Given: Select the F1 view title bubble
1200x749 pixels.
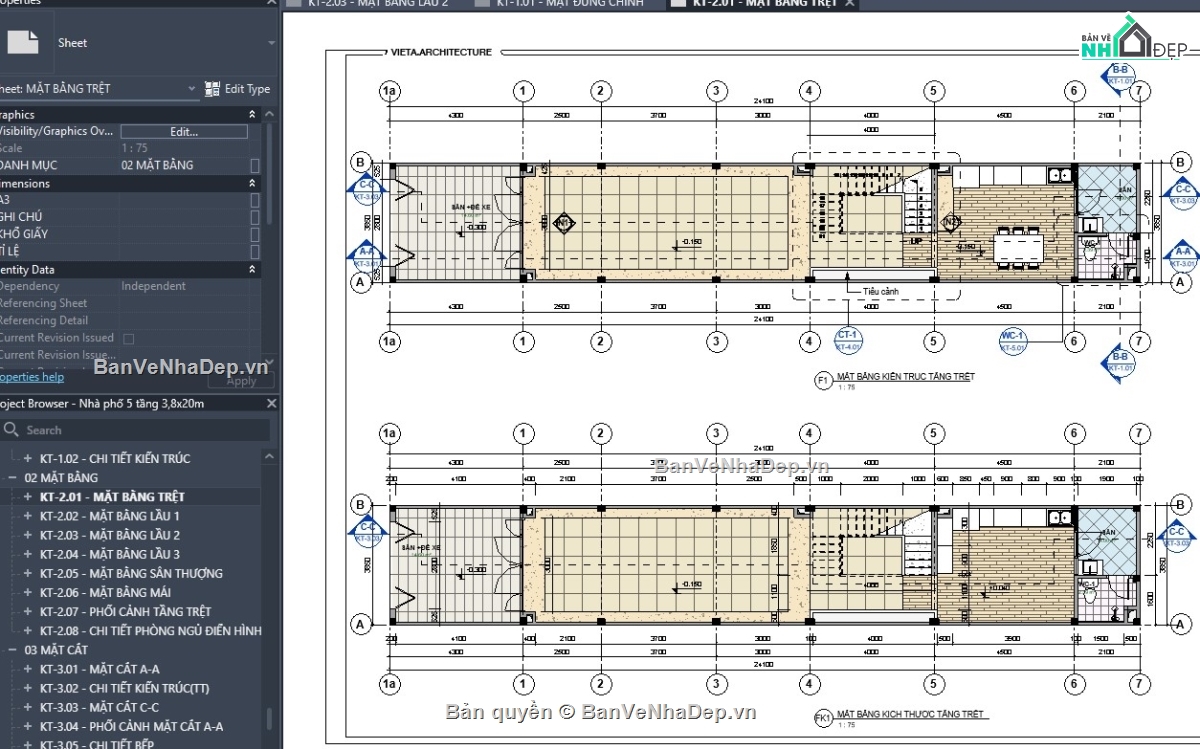Looking at the screenshot, I should tap(824, 381).
